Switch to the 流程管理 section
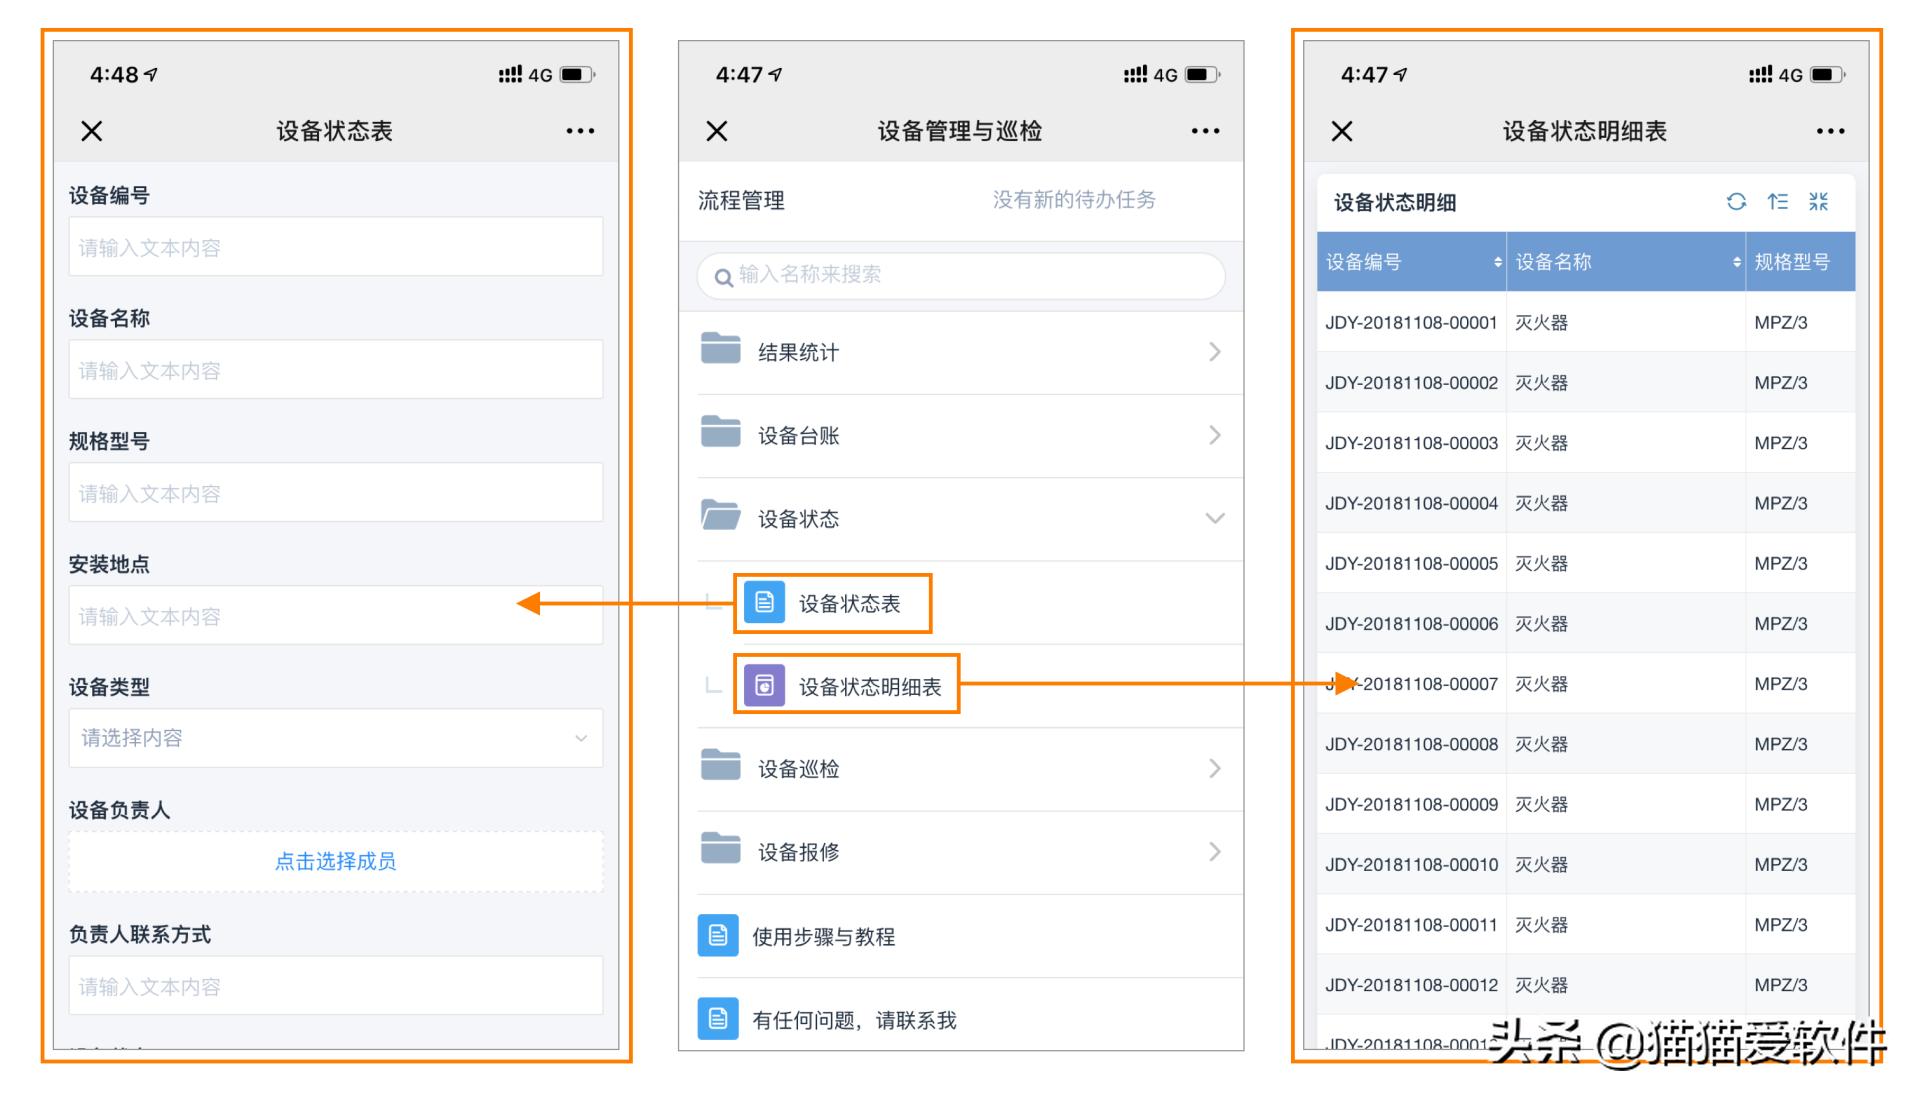 pos(740,200)
